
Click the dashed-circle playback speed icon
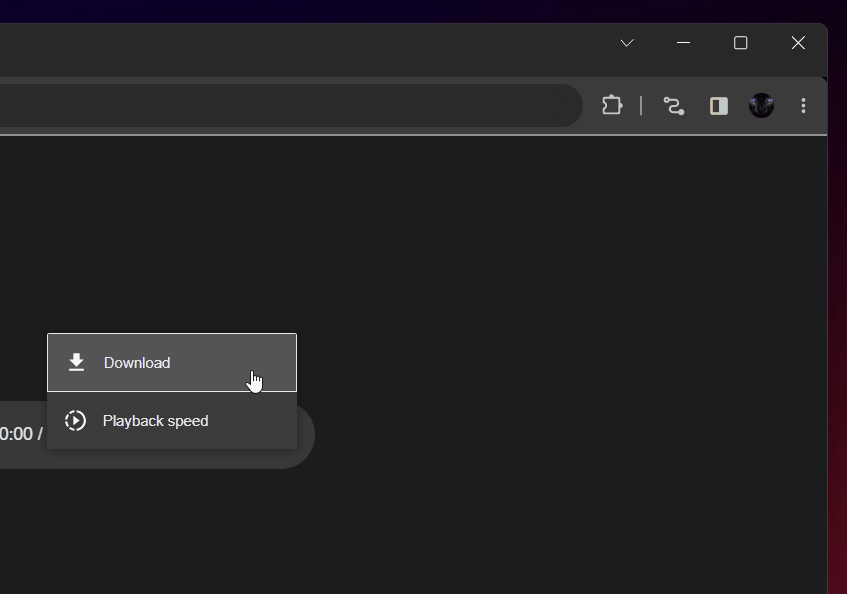click(x=75, y=421)
